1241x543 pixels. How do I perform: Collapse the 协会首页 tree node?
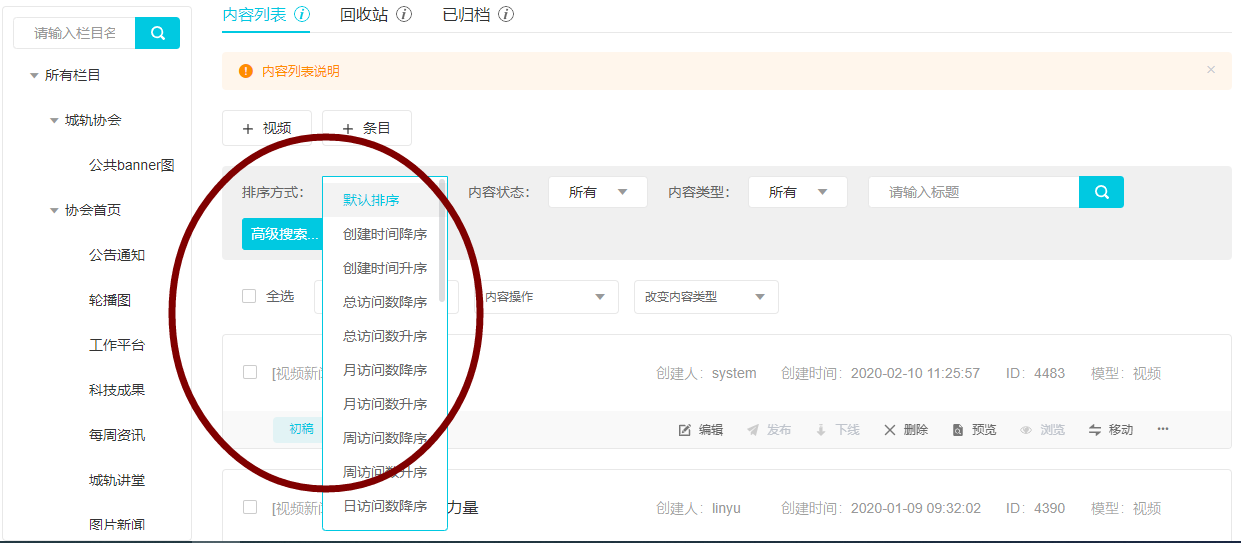pos(54,210)
